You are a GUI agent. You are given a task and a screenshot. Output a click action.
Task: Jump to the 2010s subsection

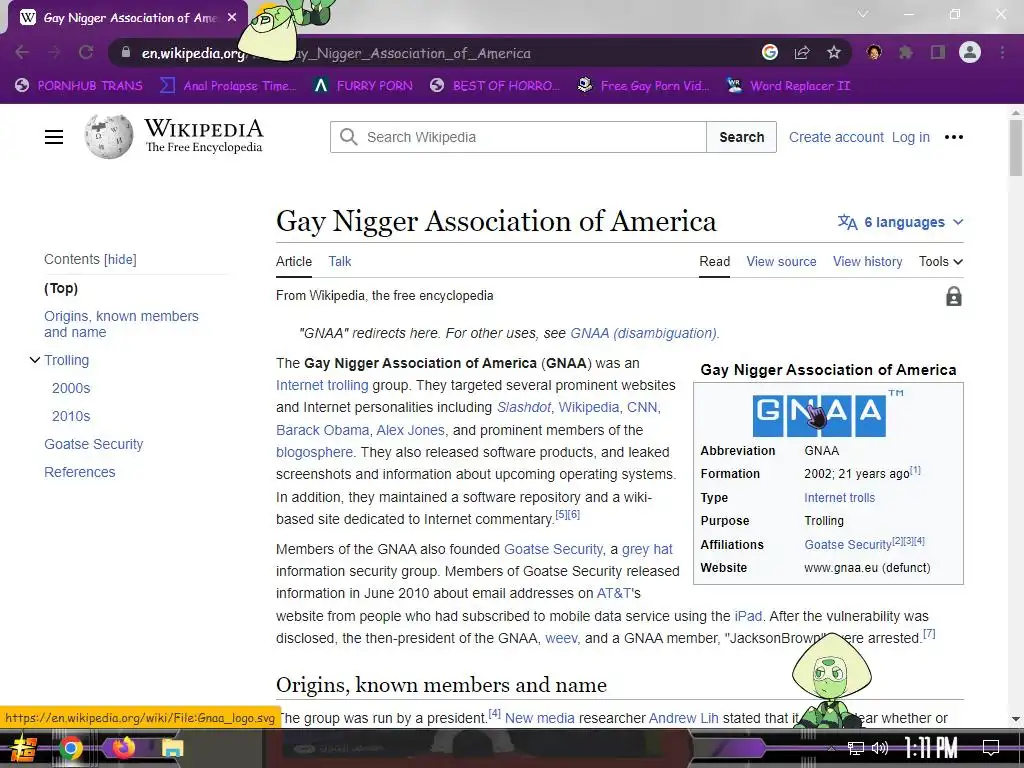point(71,416)
